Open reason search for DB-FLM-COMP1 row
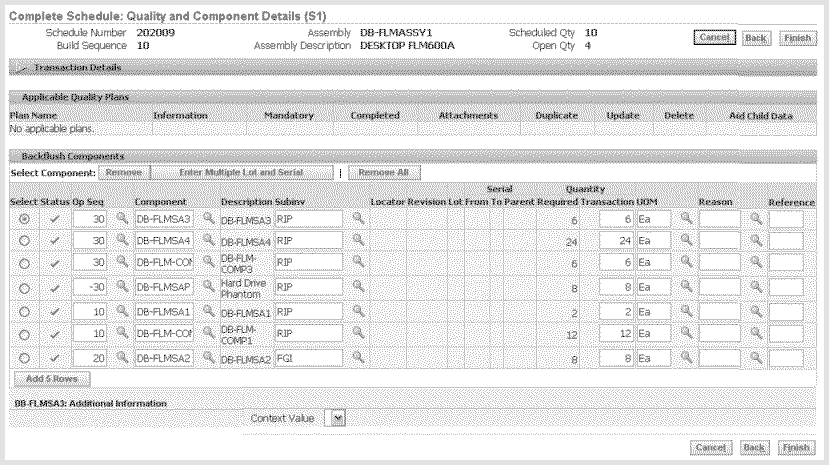829x465 pixels. tap(756, 333)
